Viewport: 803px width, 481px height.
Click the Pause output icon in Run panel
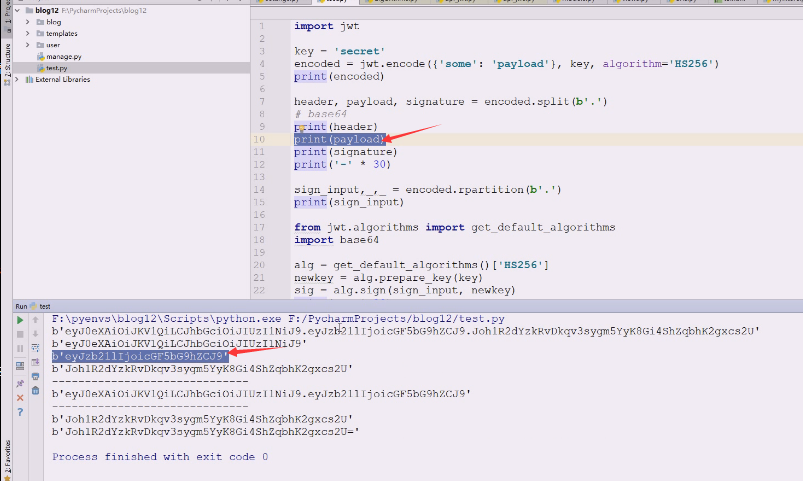tap(20, 348)
